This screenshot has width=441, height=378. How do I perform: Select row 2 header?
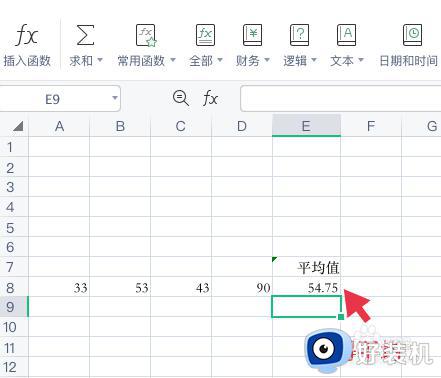(x=14, y=167)
